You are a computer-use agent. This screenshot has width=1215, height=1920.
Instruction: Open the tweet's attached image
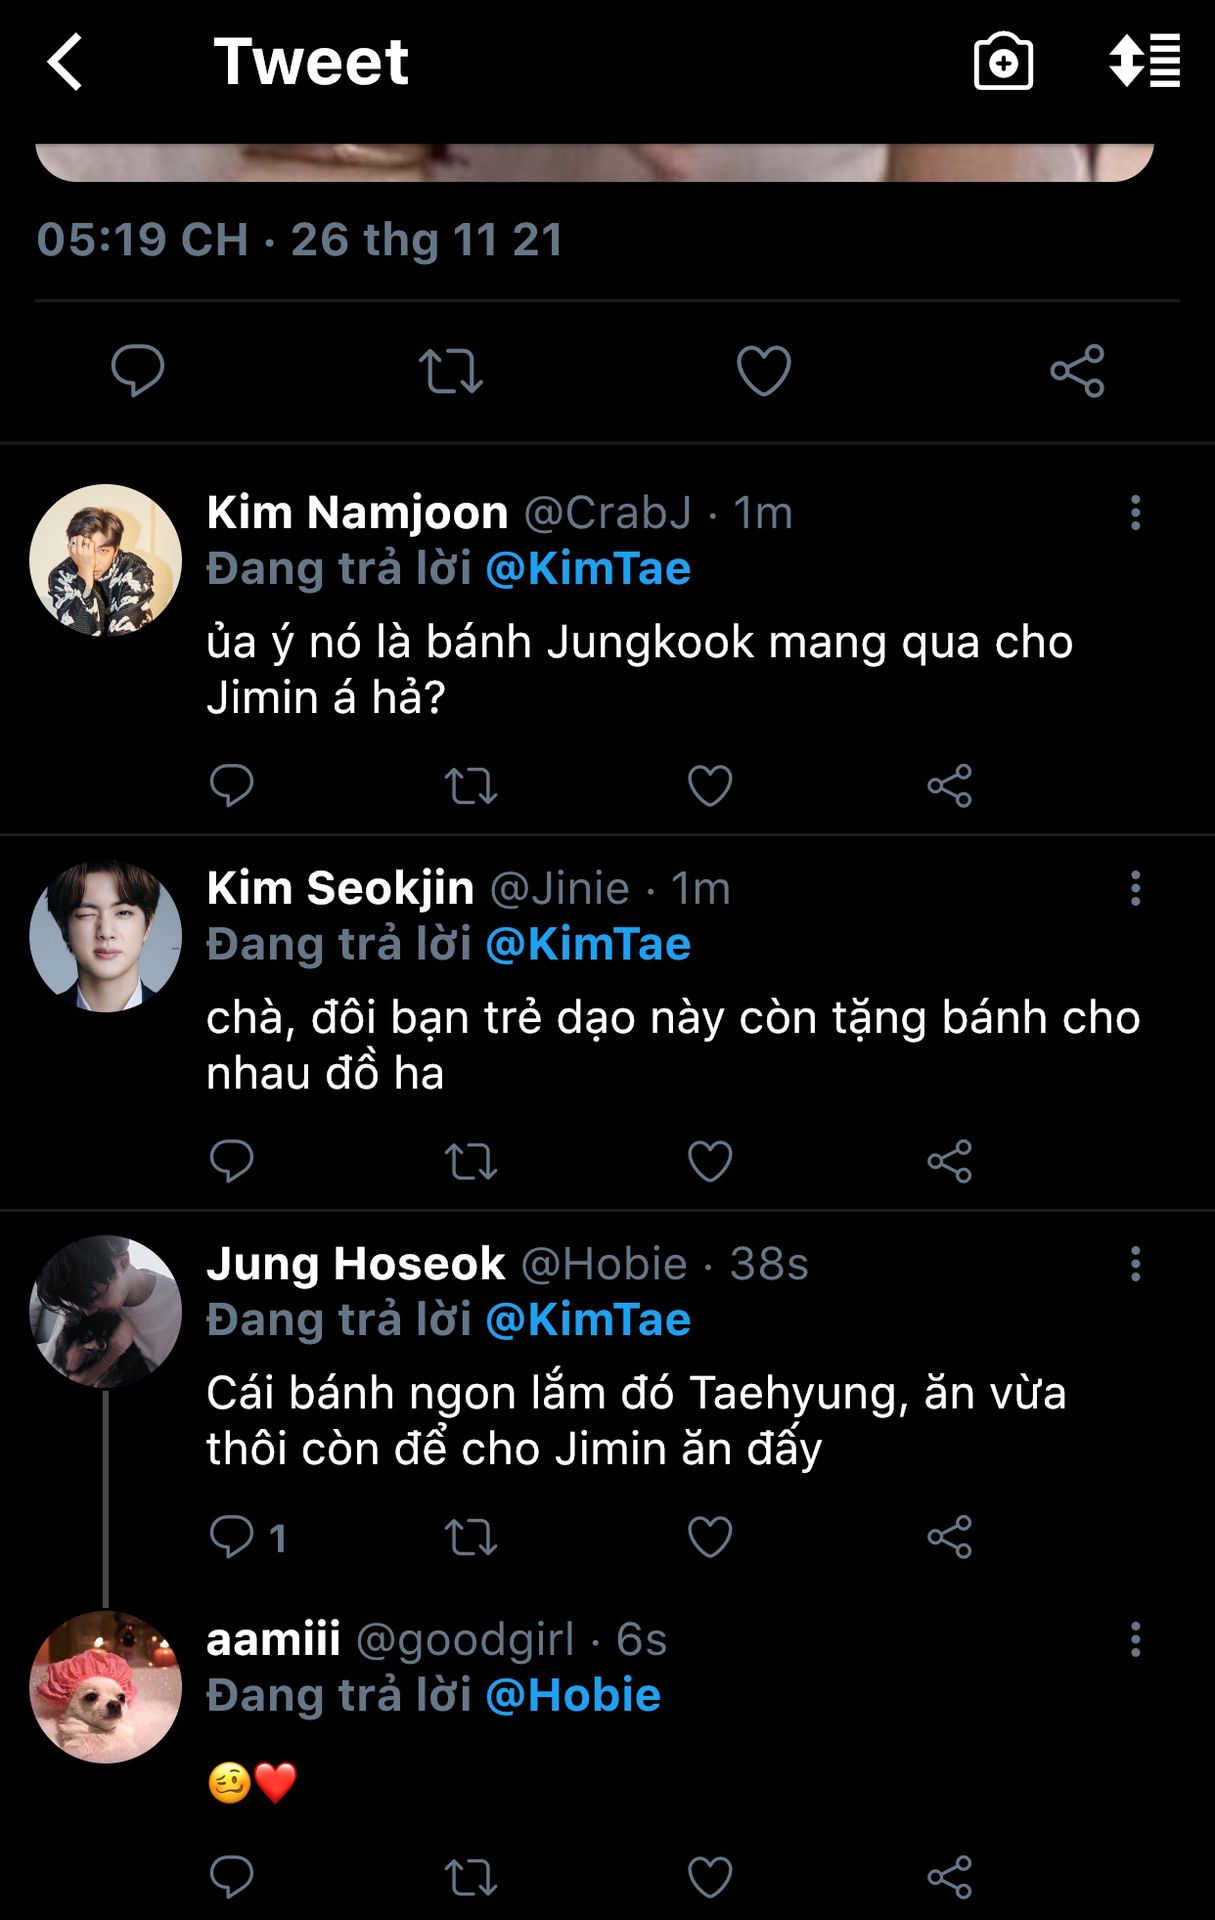click(x=595, y=162)
